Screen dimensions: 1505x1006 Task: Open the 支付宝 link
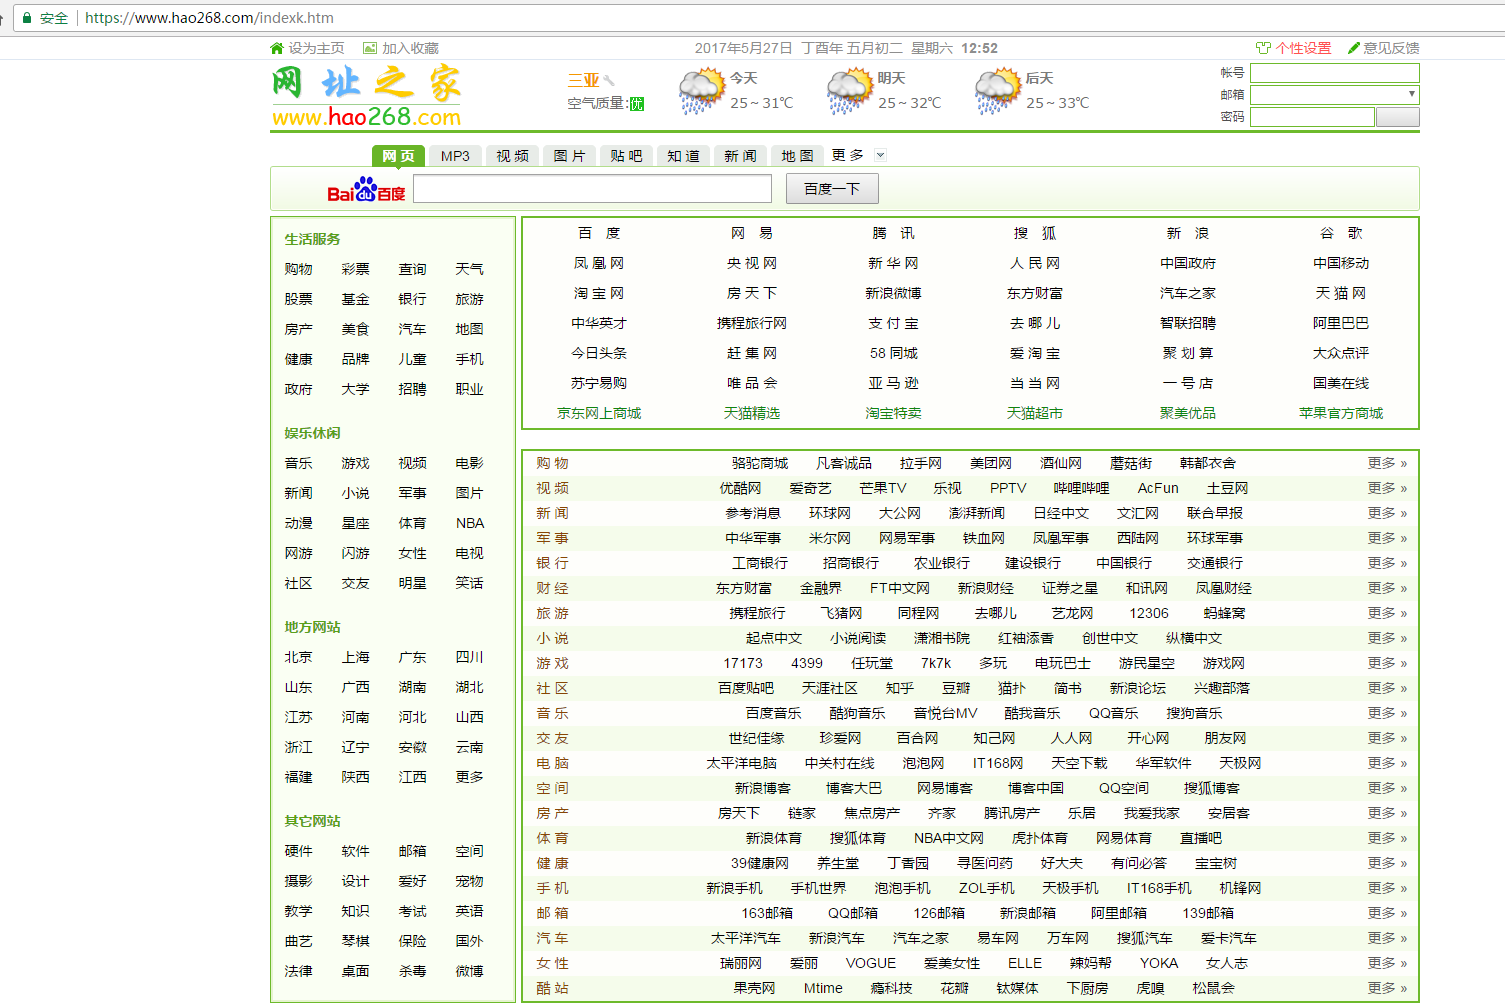point(893,323)
